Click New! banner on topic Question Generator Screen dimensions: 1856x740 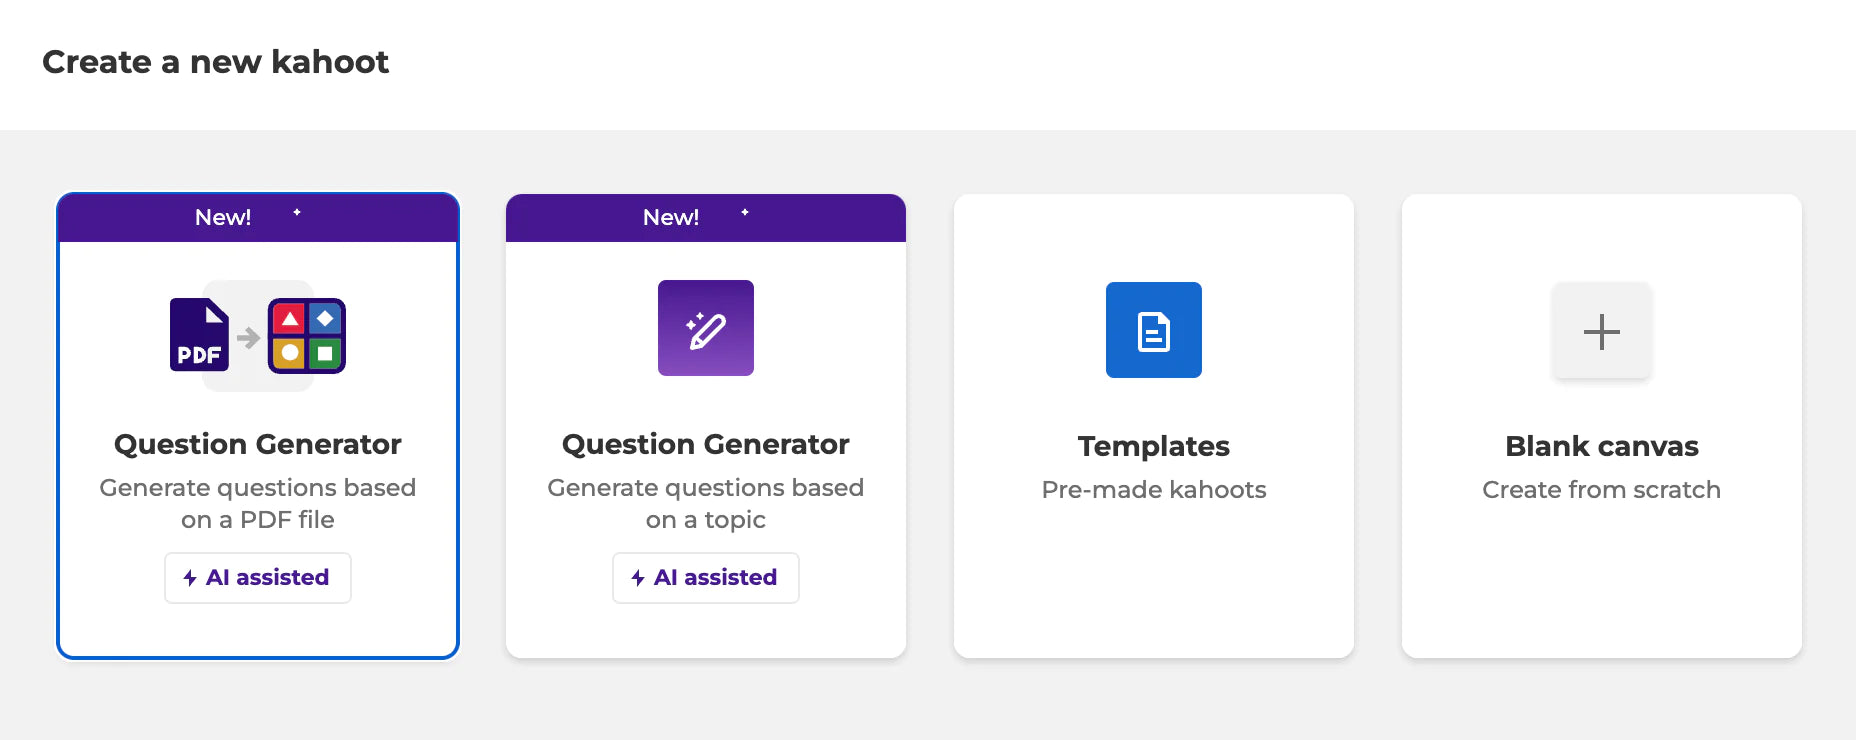pyautogui.click(x=672, y=217)
